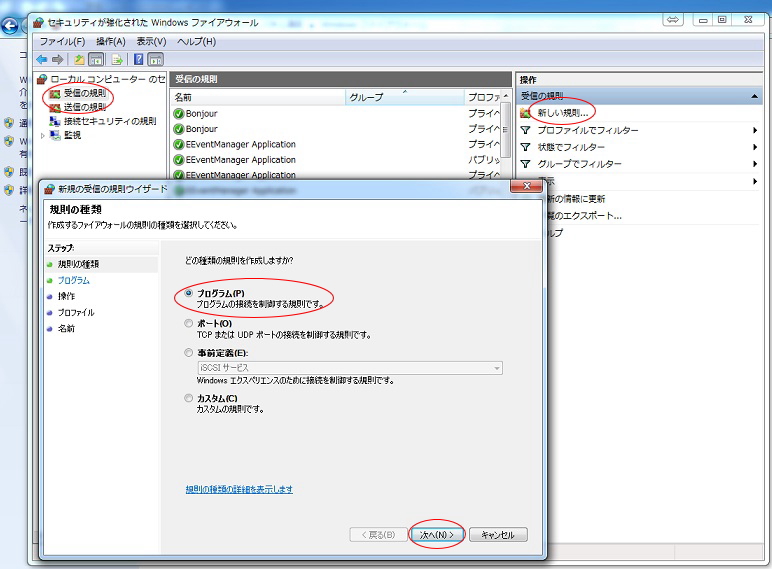Click 最新の情報に更新 action
The width and height of the screenshot is (772, 569).
click(x=576, y=199)
